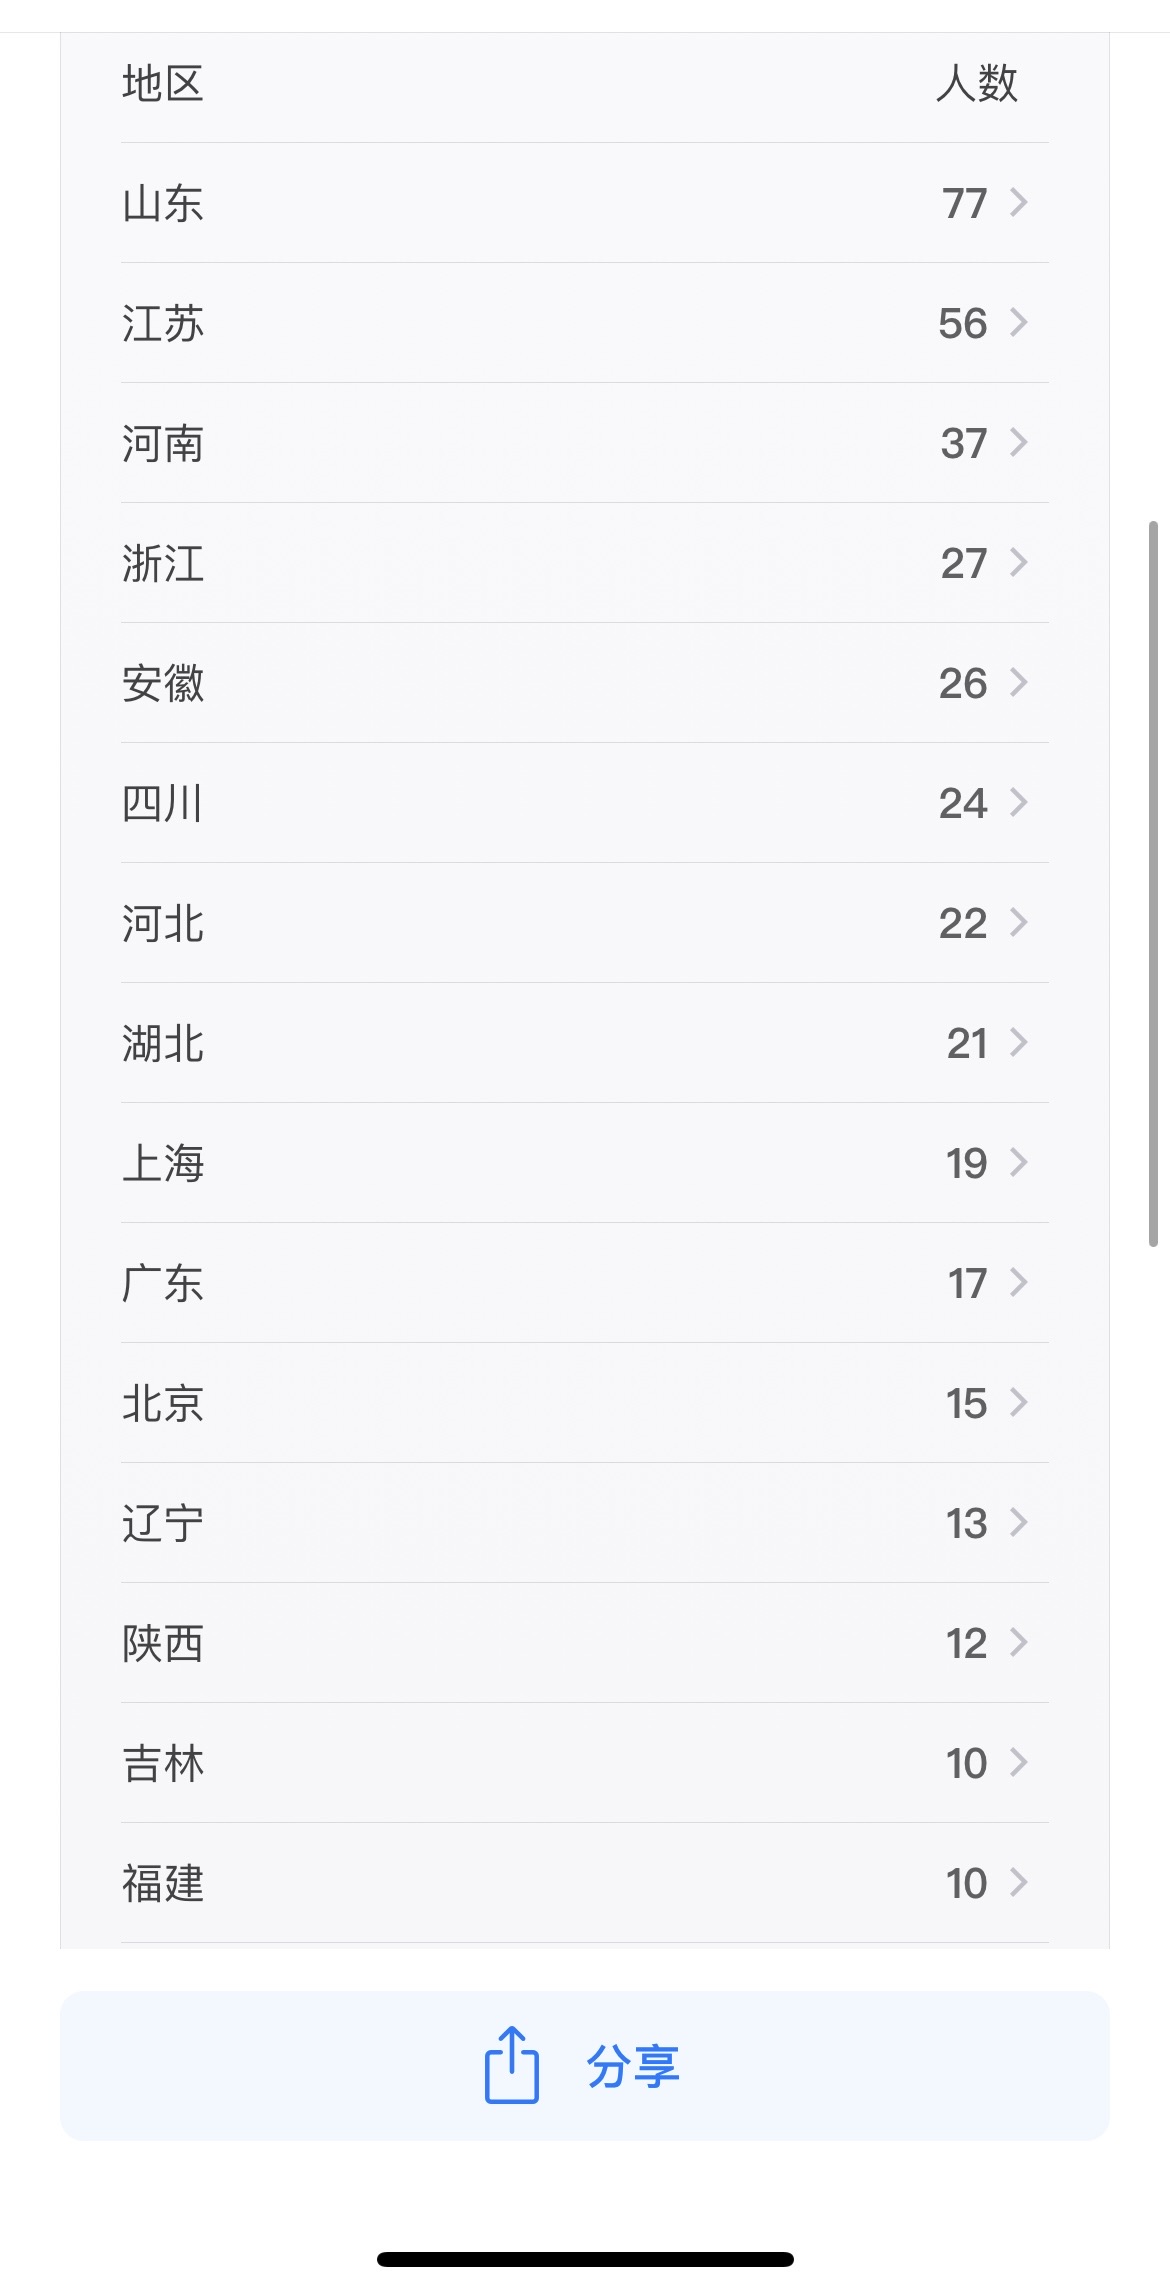The height and width of the screenshot is (2289, 1170).
Task: Click the 辽宁 row chevron
Action: pos(1018,1523)
